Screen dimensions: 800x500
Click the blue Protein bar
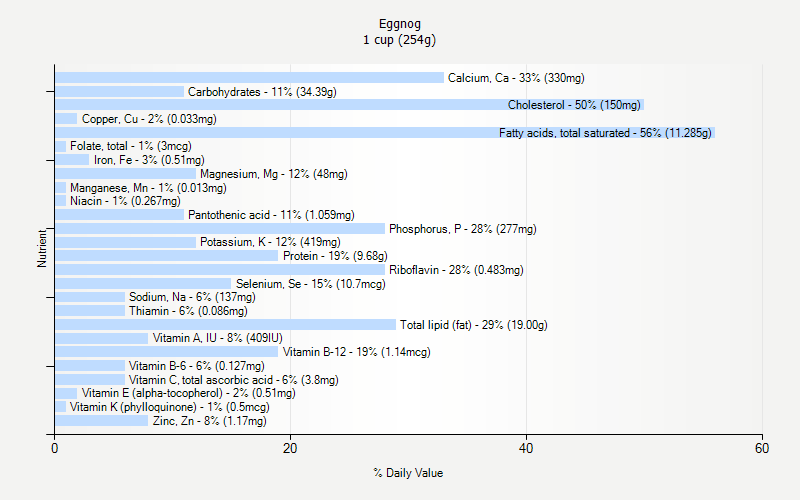click(167, 256)
